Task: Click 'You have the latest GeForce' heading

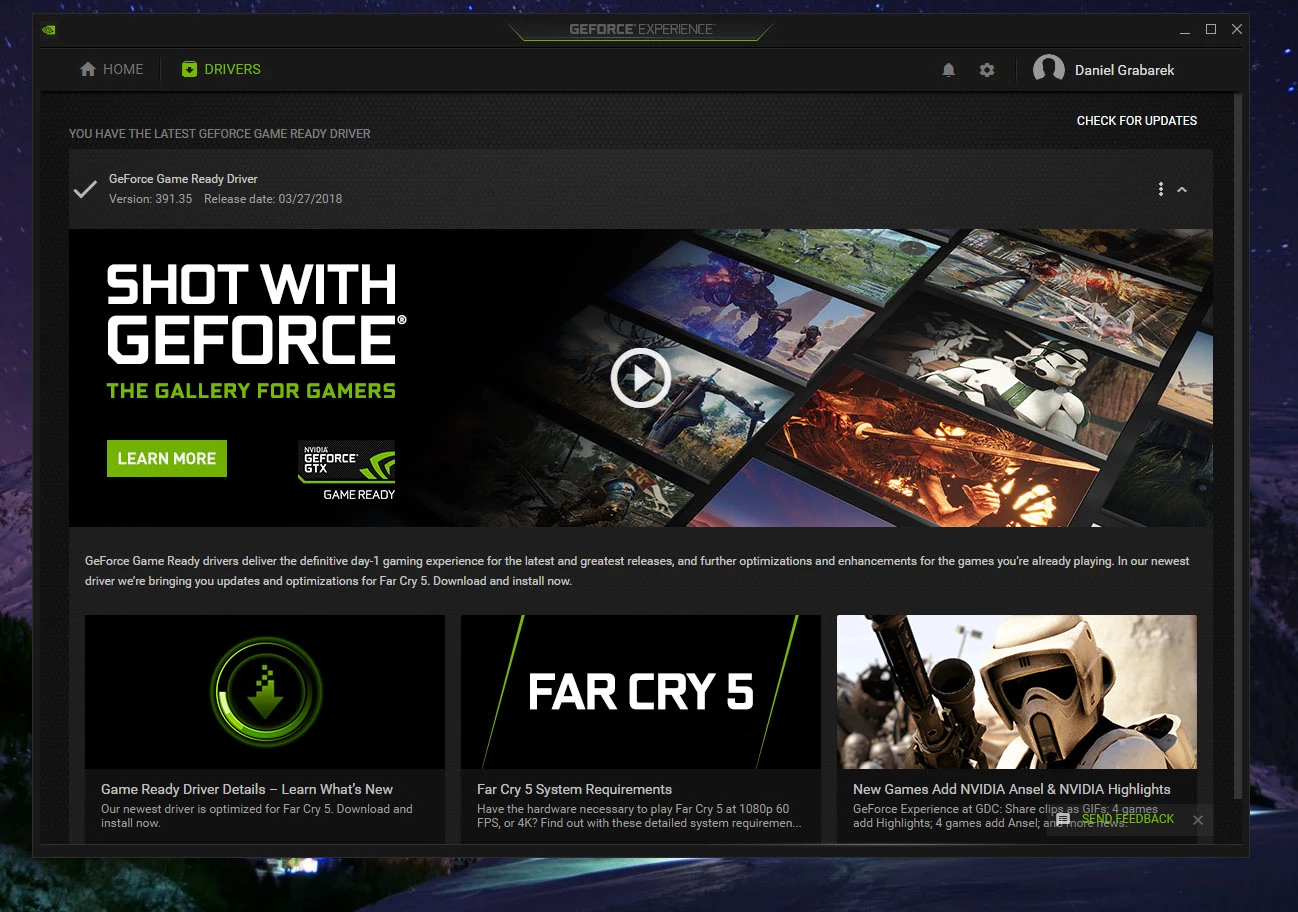Action: [x=219, y=133]
